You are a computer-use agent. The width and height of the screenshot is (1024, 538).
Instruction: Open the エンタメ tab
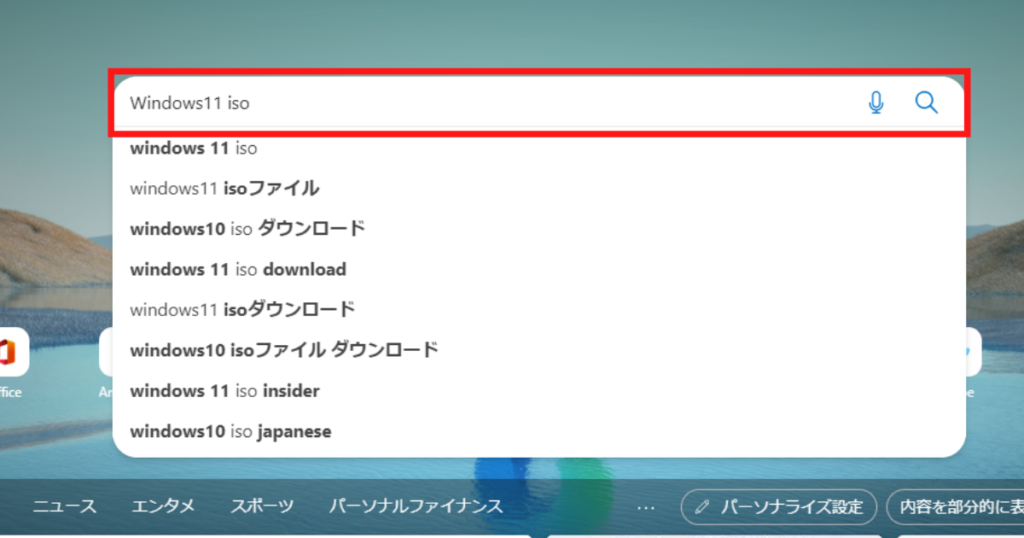(x=163, y=507)
